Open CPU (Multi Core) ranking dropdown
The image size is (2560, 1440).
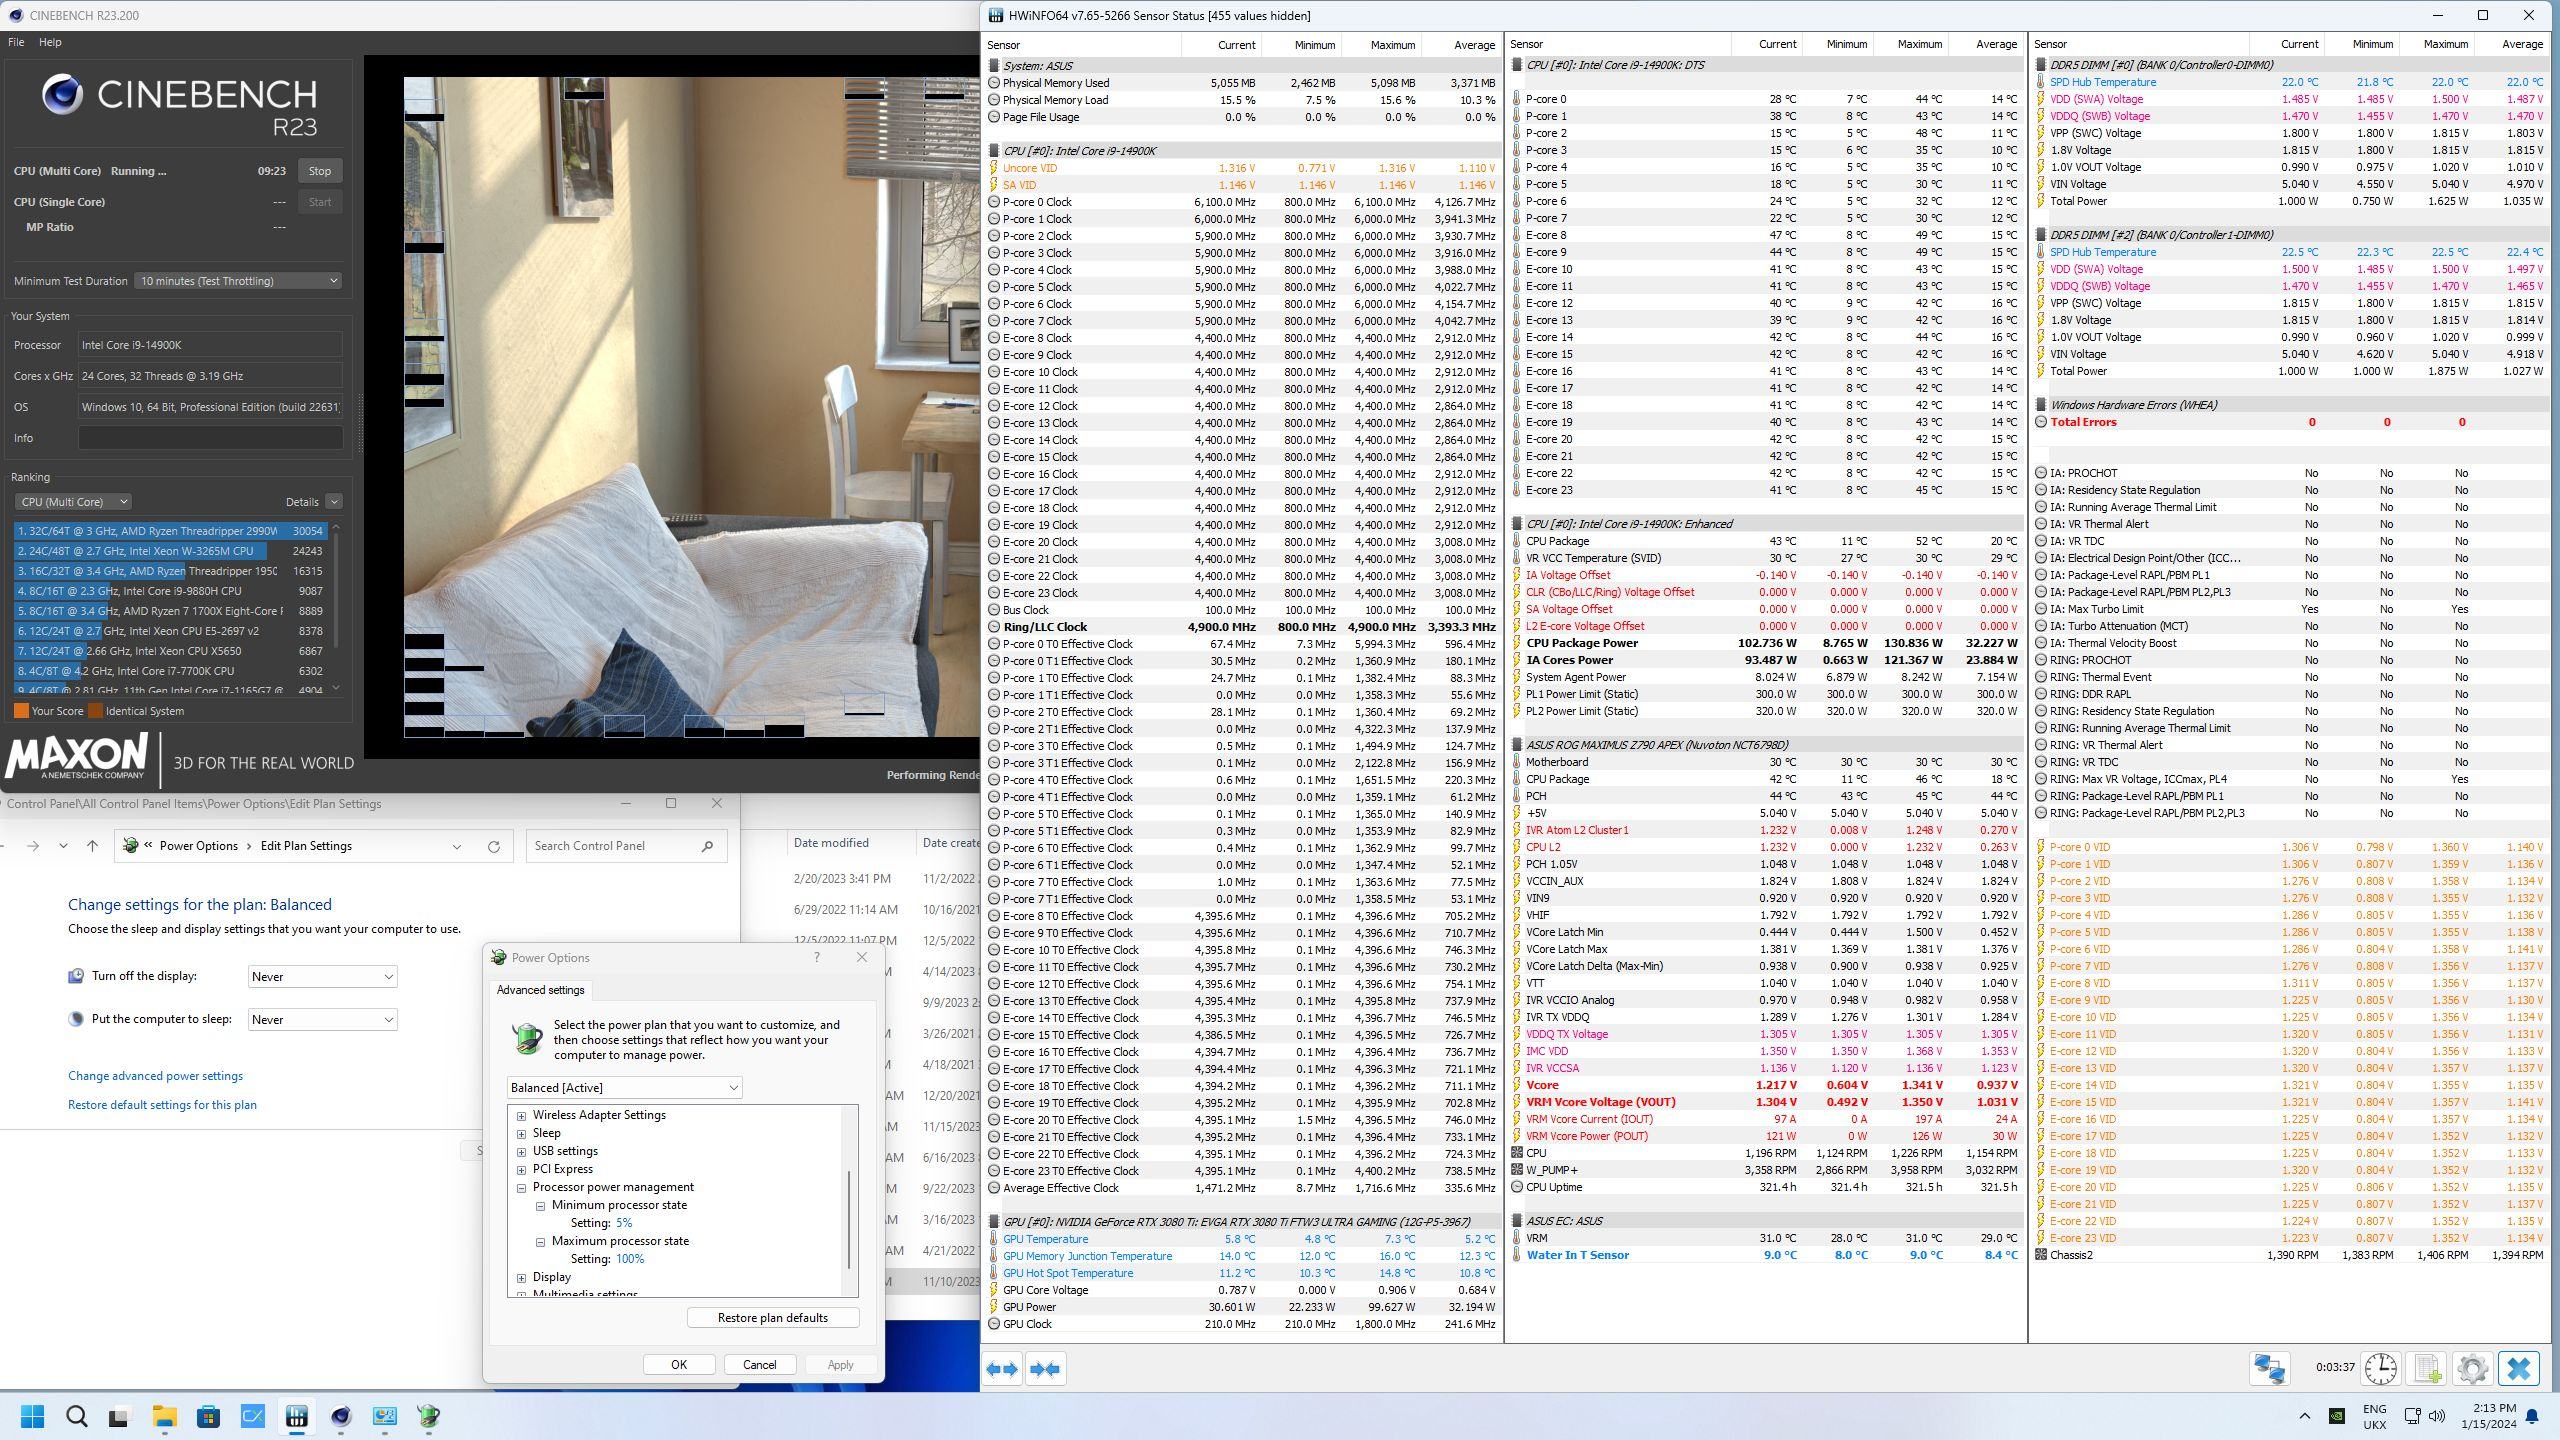(73, 502)
